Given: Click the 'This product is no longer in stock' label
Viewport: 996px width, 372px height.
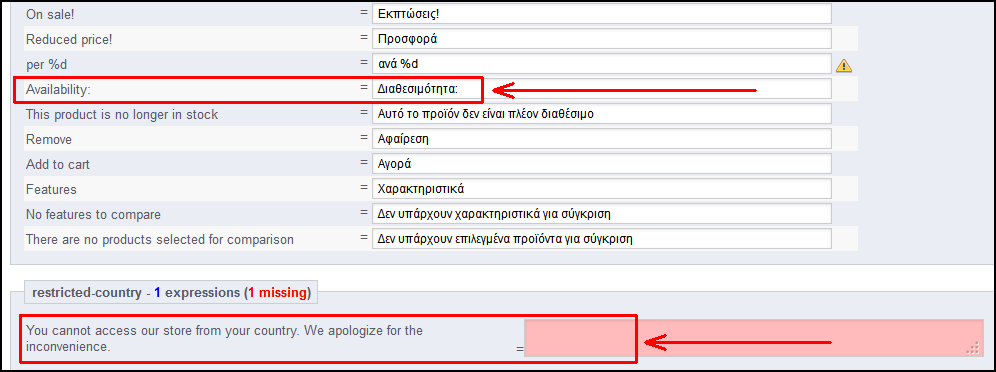Looking at the screenshot, I should click(122, 115).
